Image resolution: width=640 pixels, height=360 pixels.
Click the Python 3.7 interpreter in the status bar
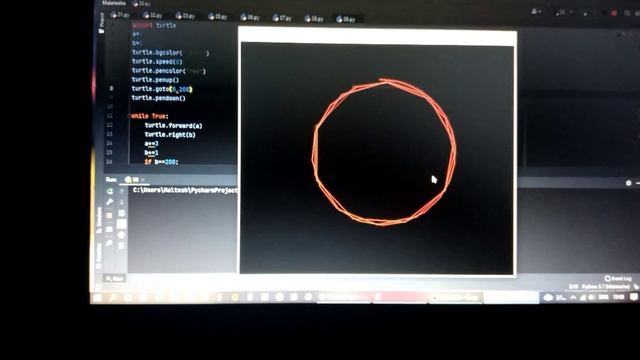pyautogui.click(x=605, y=287)
